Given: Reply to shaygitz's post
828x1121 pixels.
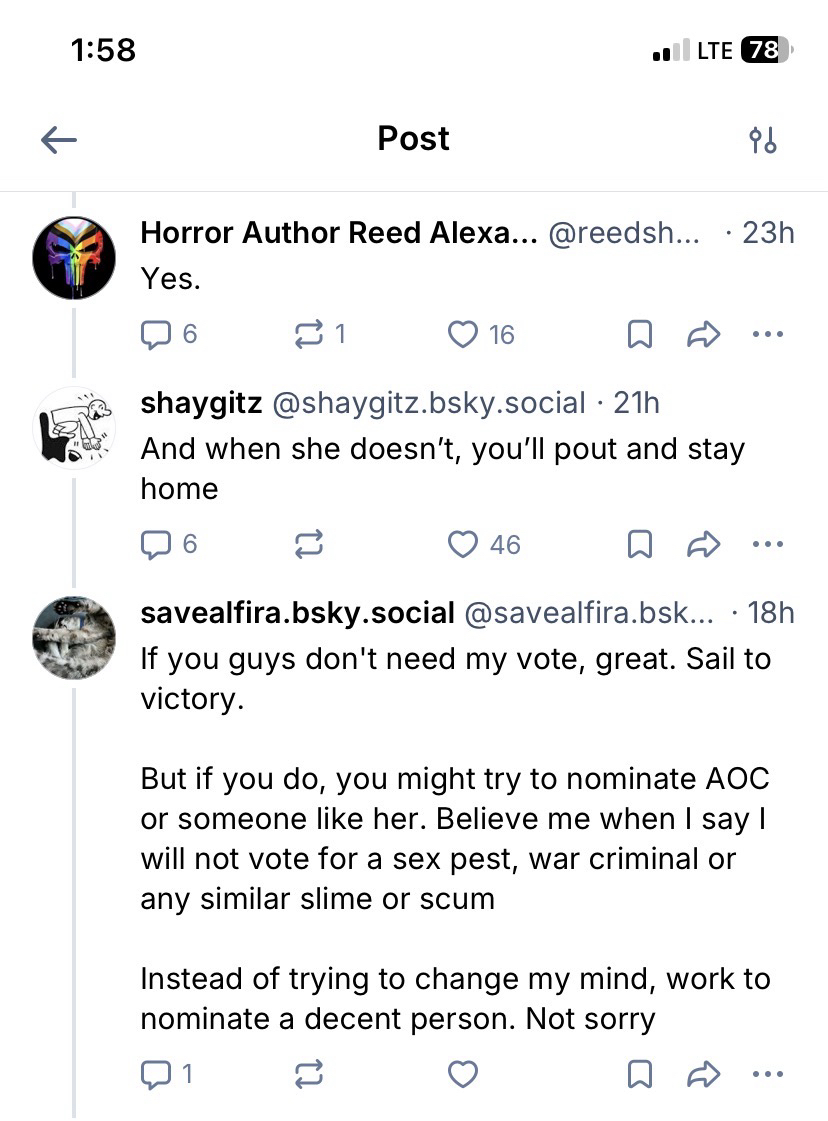Looking at the screenshot, I should click(156, 544).
